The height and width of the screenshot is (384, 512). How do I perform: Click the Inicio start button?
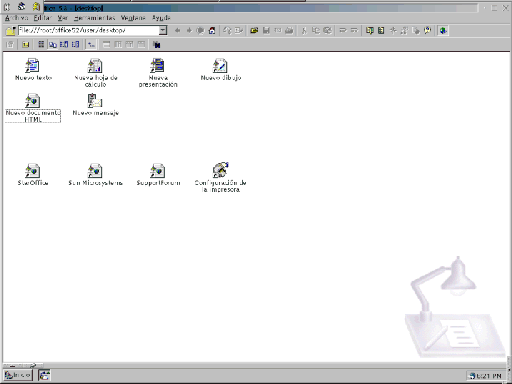18,375
